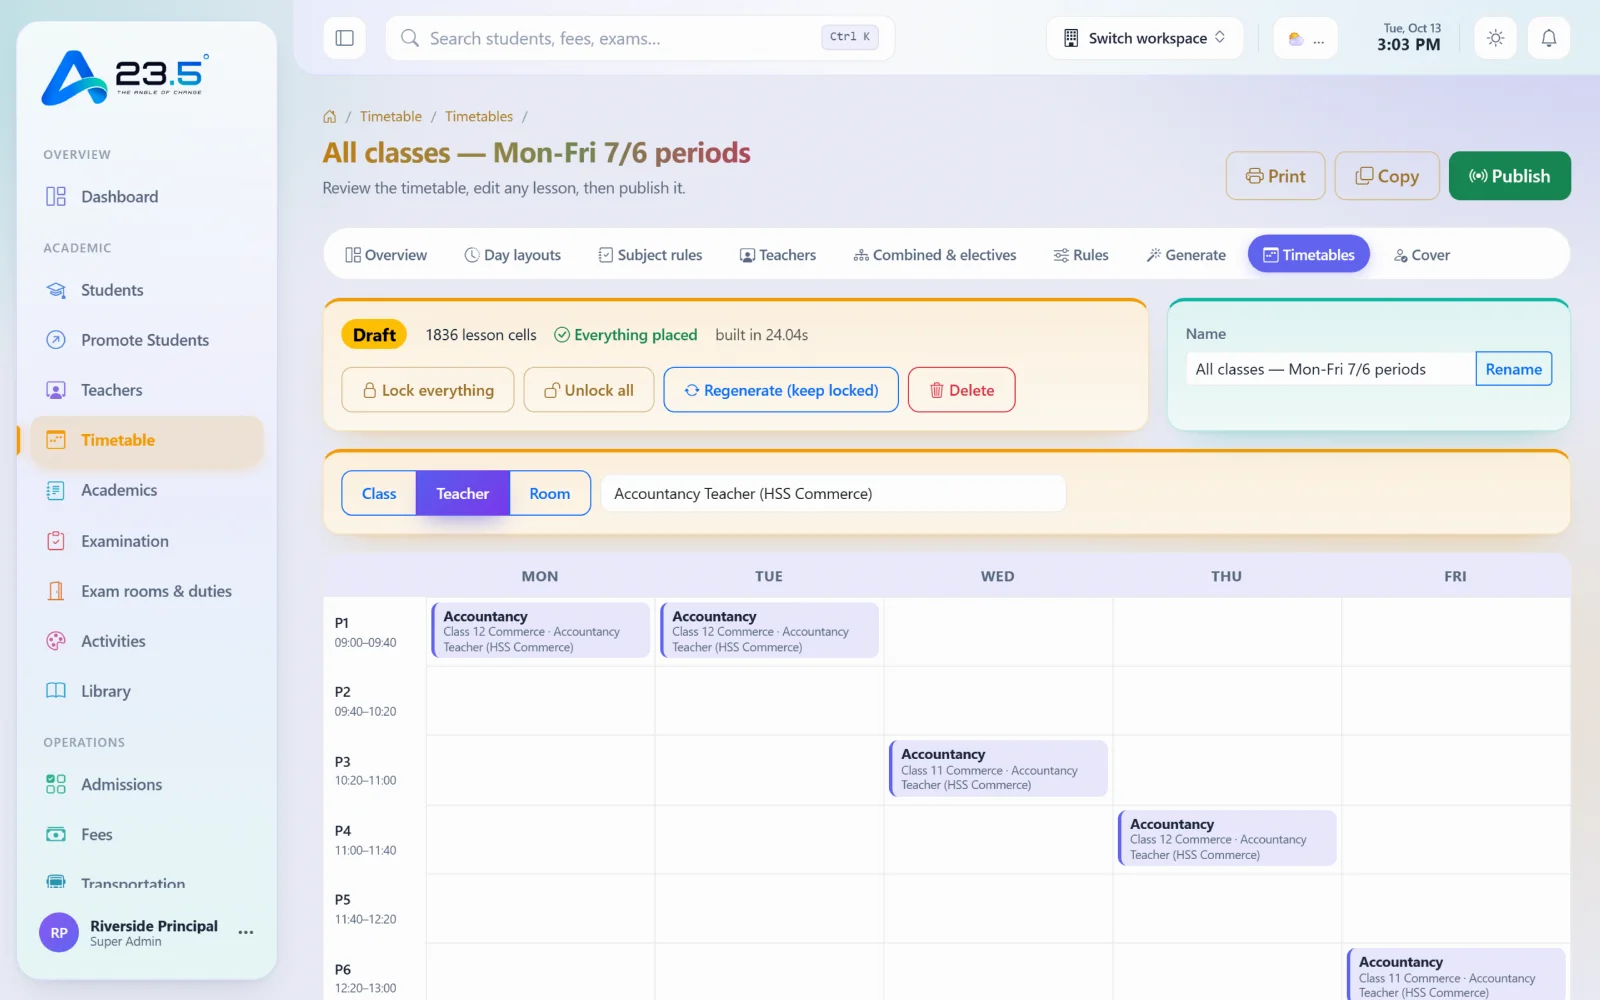This screenshot has height=1000, width=1600.
Task: Publish the timetable
Action: click(1509, 176)
